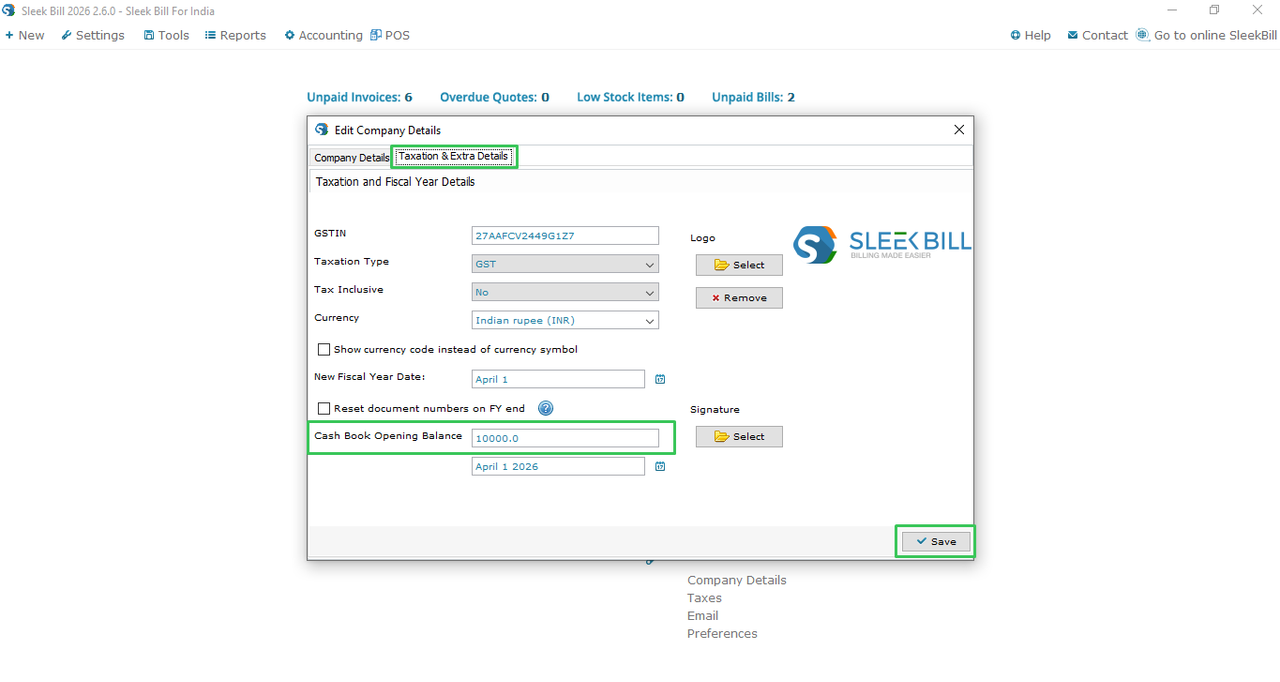This screenshot has width=1280, height=682.
Task: Click the New Fiscal Year Date field
Action: point(558,379)
